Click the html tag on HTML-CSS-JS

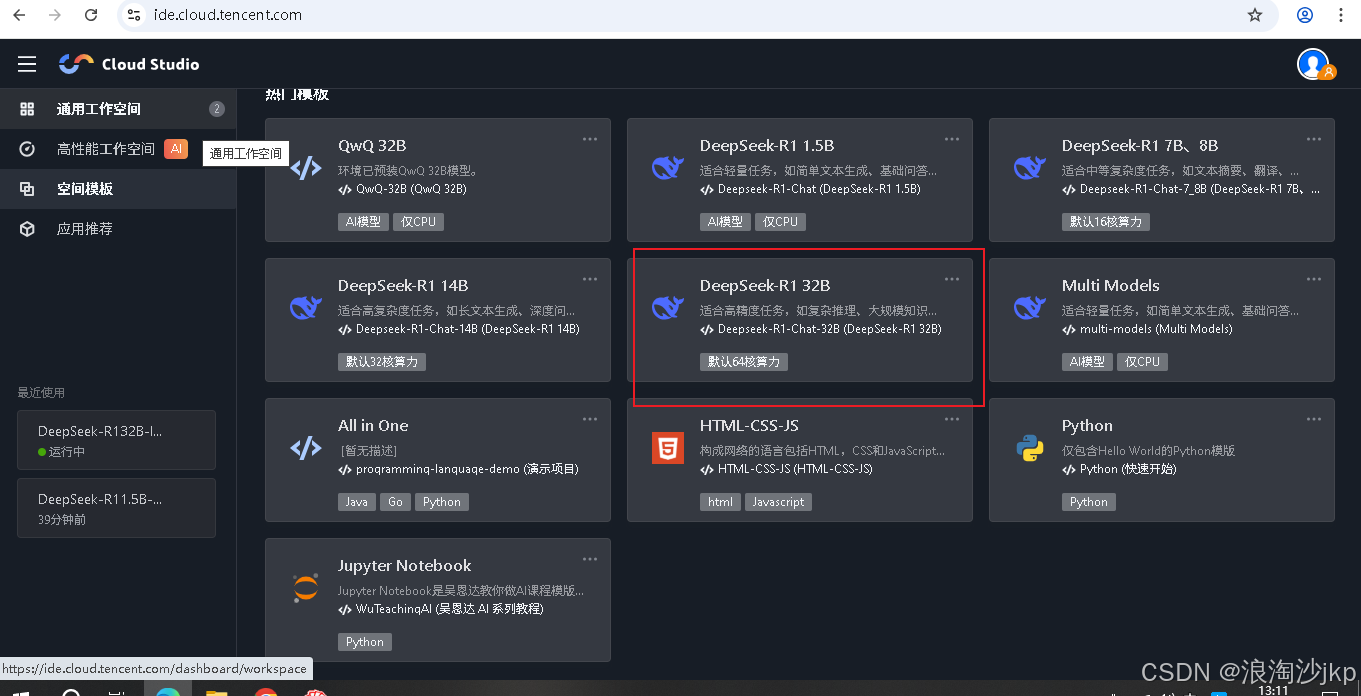point(720,502)
